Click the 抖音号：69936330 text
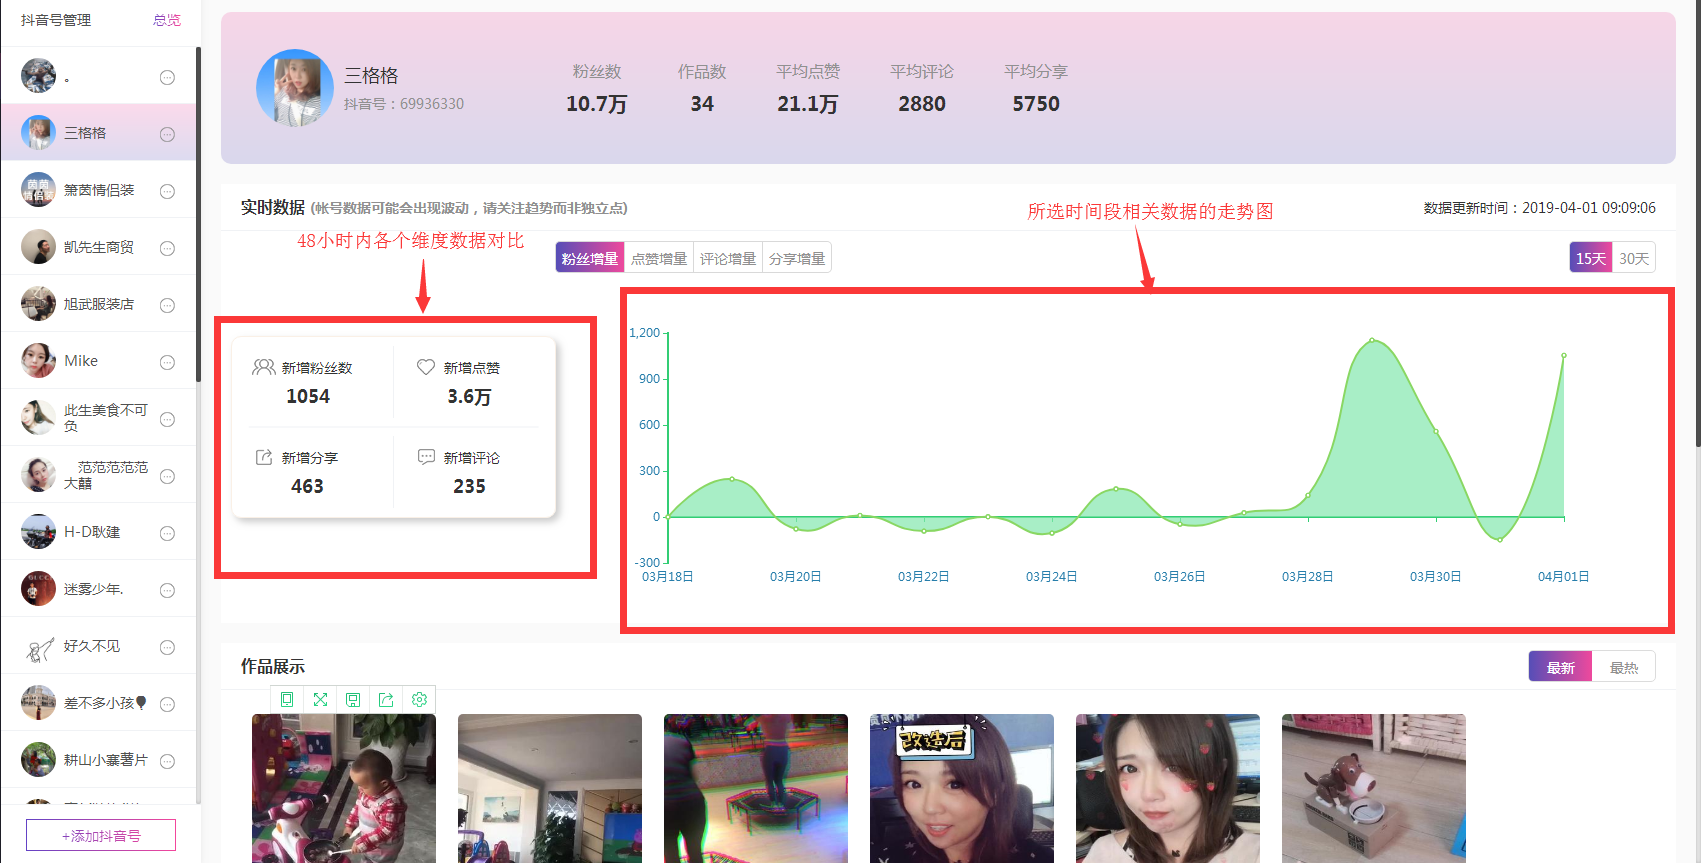The image size is (1701, 863). click(x=404, y=104)
